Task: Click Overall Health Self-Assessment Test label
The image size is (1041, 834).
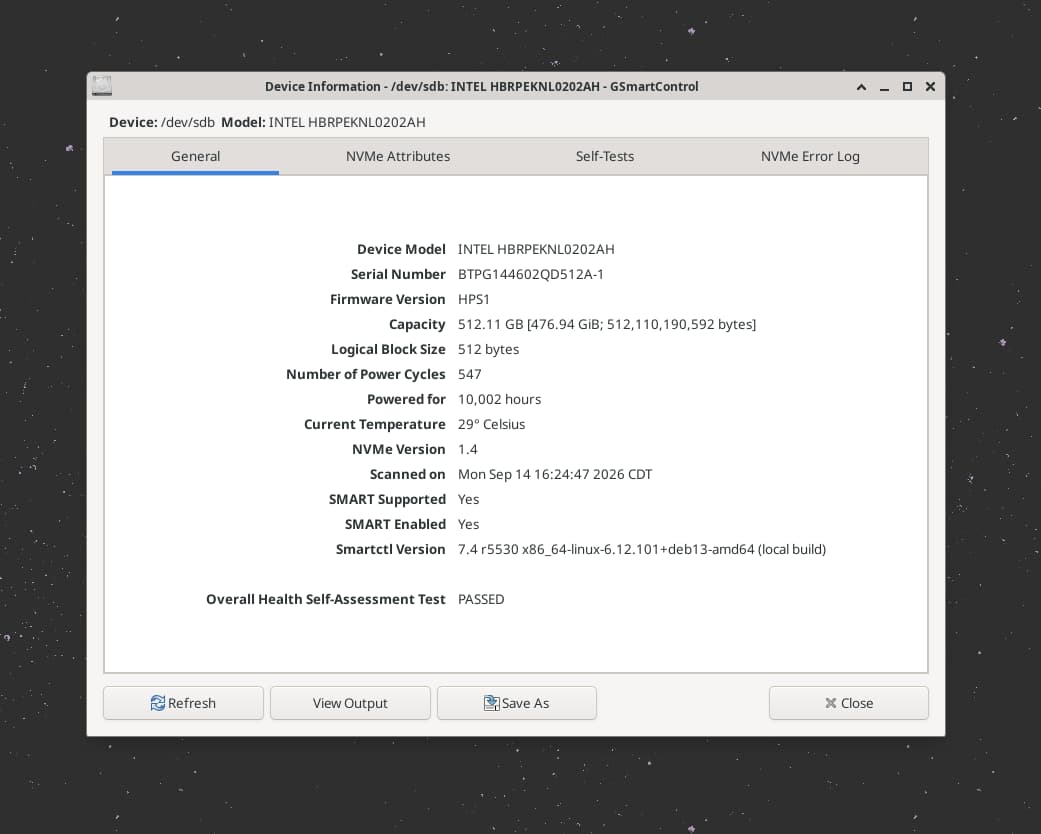Action: [x=325, y=599]
